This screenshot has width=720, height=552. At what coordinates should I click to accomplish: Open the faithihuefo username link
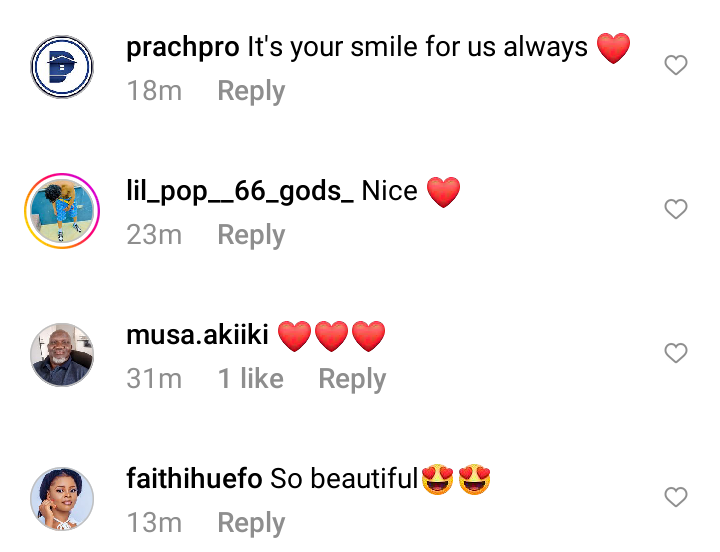[x=194, y=478]
